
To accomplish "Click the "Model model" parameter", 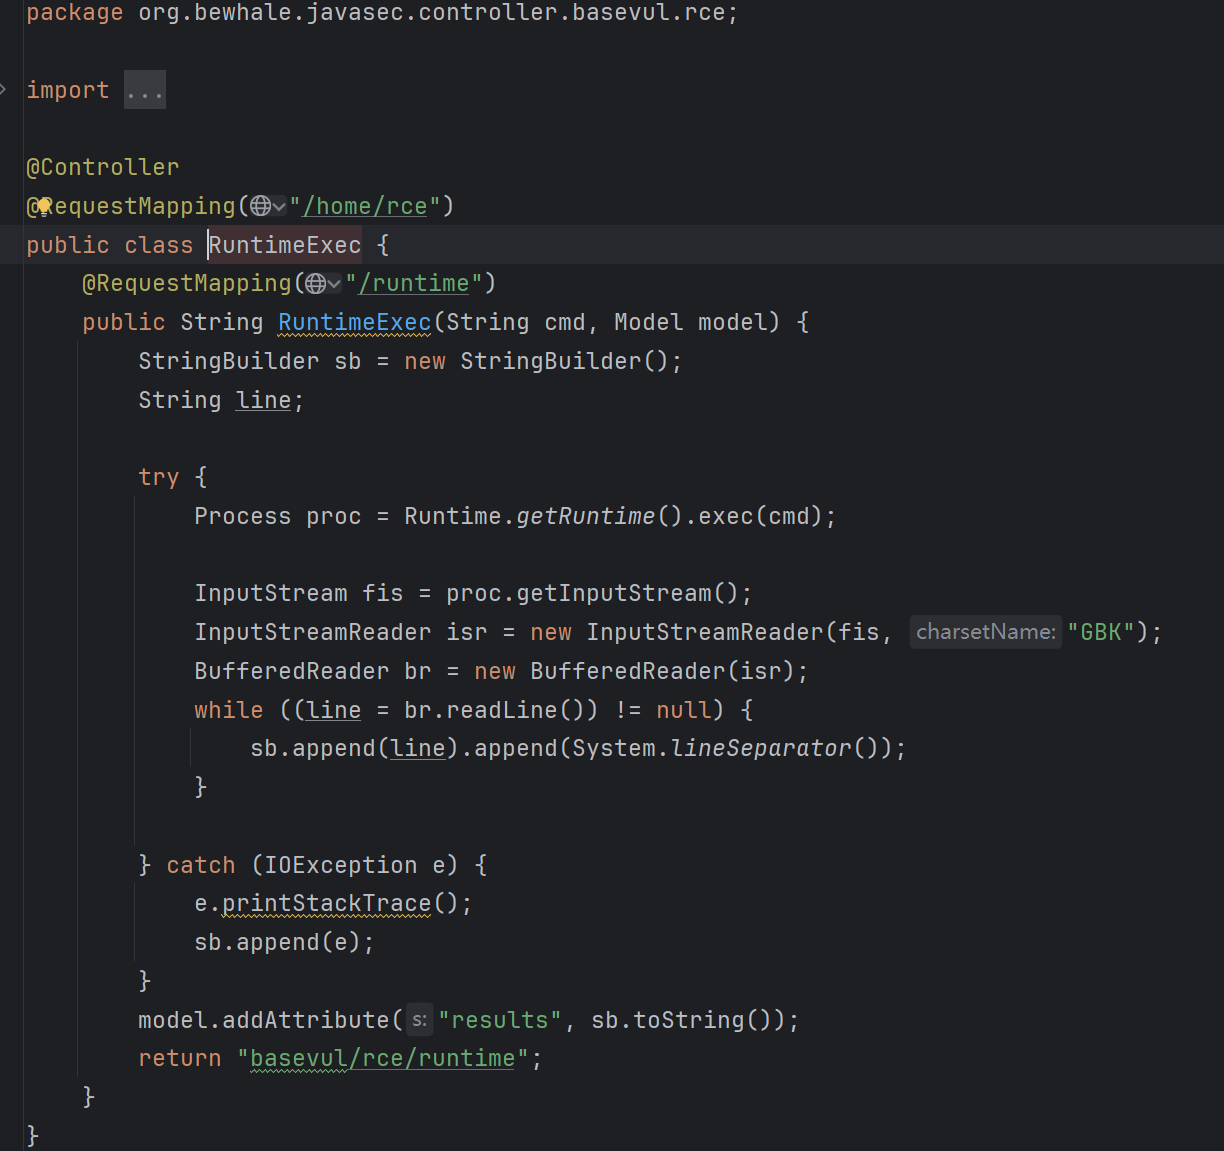I will [x=690, y=322].
